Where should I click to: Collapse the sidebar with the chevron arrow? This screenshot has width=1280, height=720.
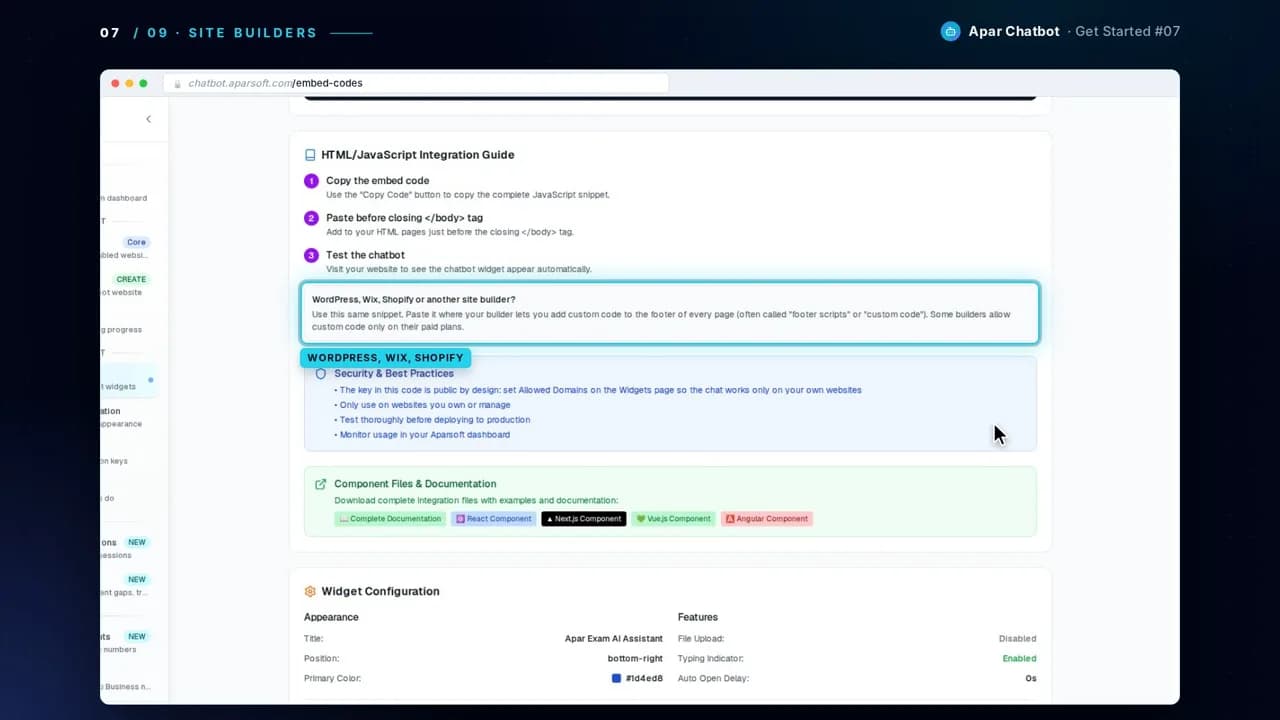(x=149, y=119)
